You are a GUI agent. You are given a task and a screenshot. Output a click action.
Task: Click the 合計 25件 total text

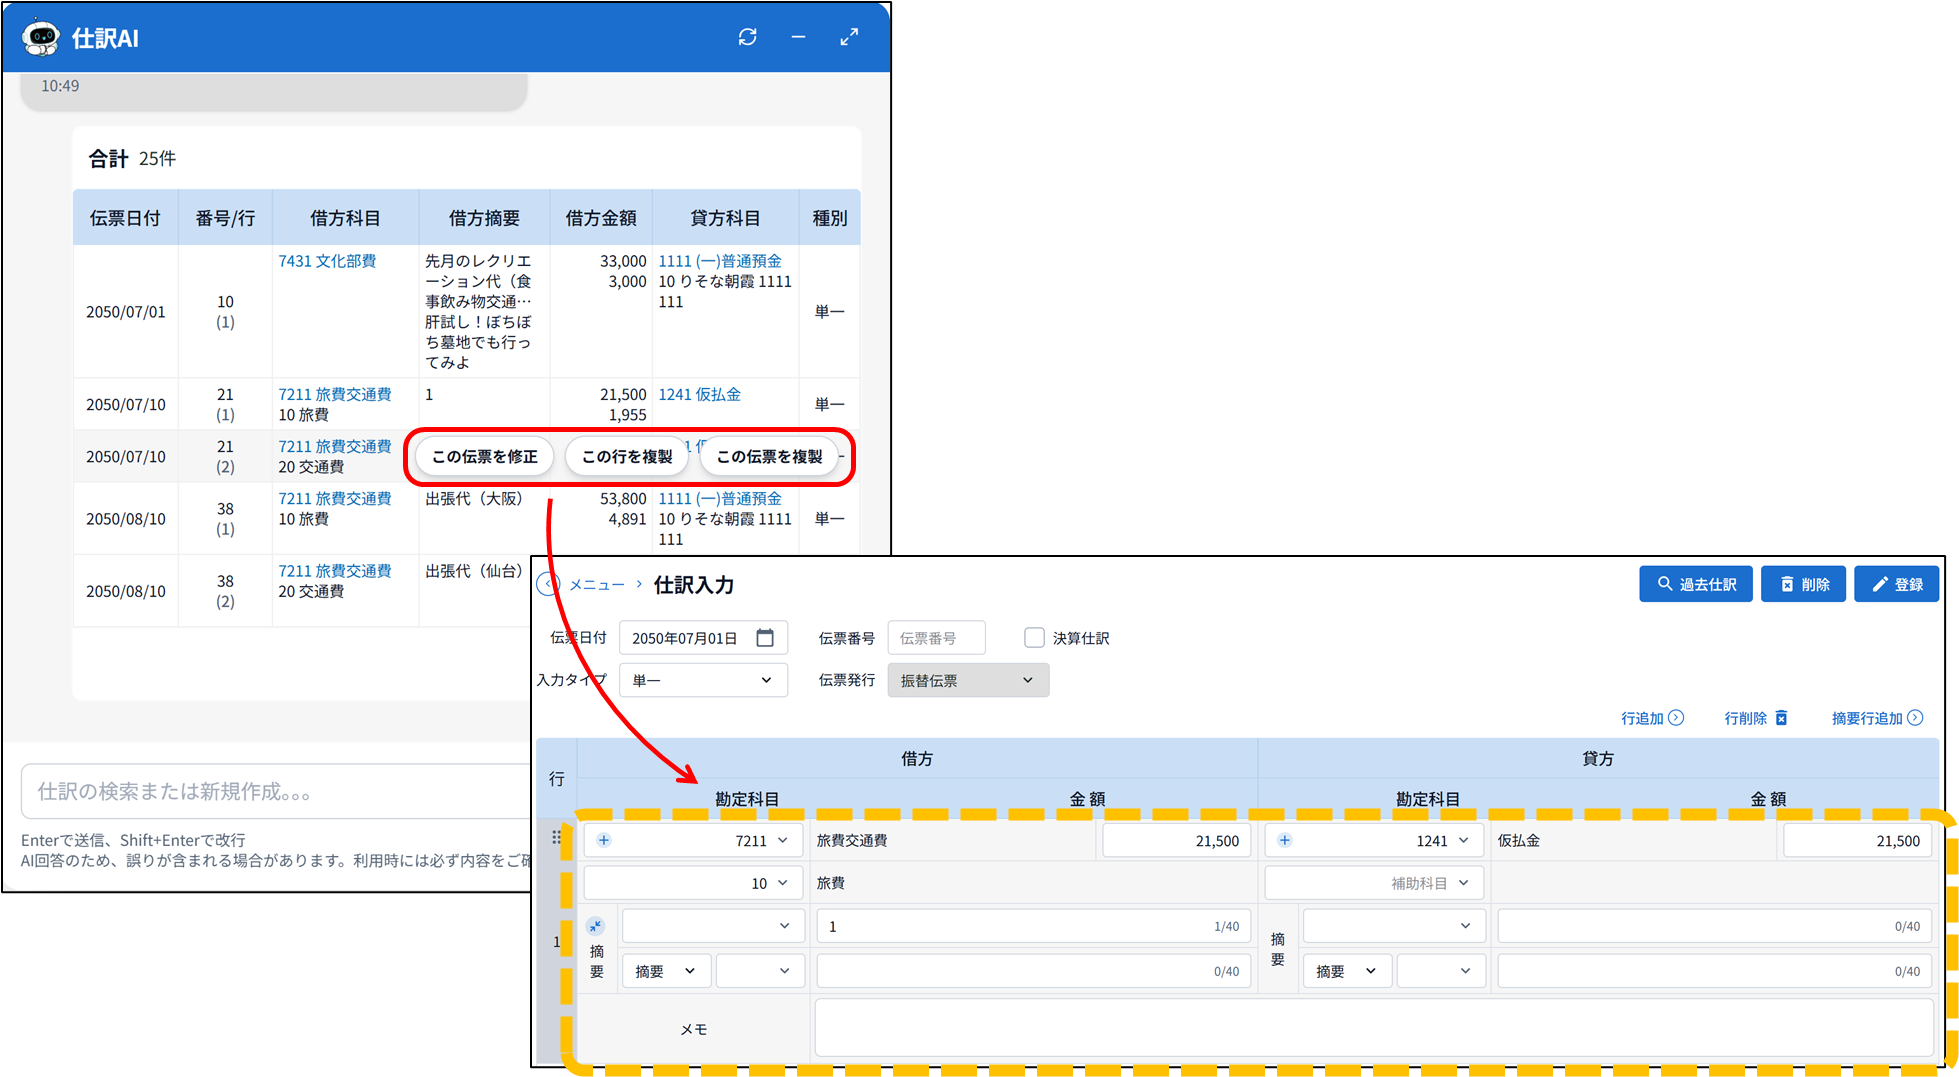(132, 159)
